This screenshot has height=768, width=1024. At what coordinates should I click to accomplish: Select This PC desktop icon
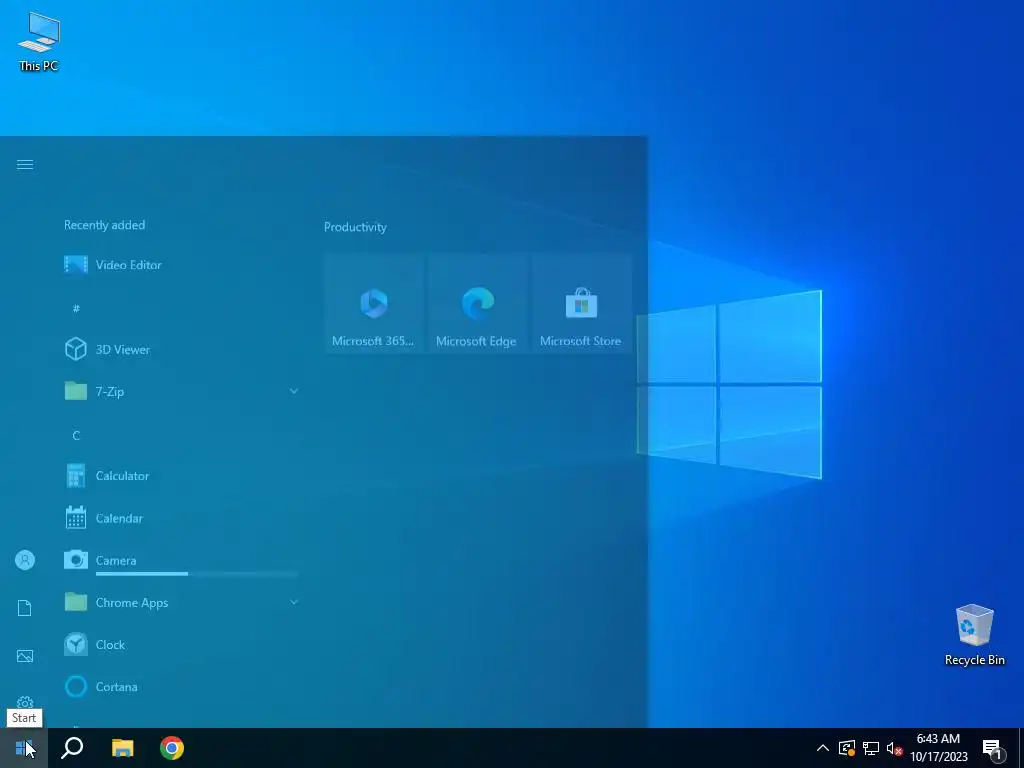pos(39,42)
